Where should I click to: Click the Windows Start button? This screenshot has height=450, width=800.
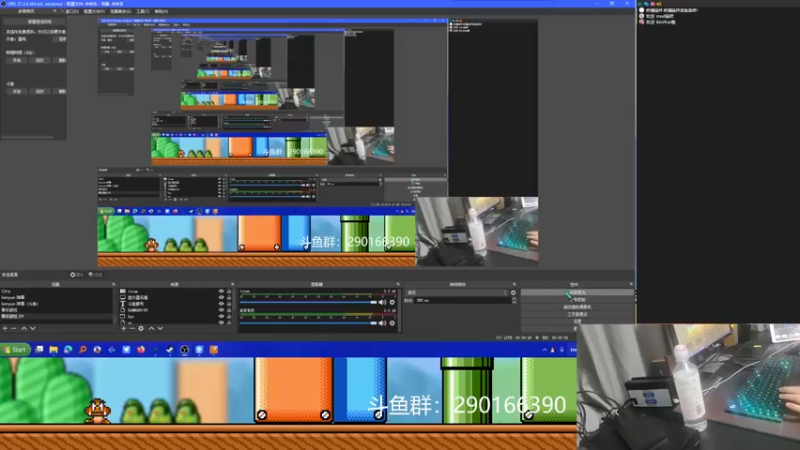[15, 349]
